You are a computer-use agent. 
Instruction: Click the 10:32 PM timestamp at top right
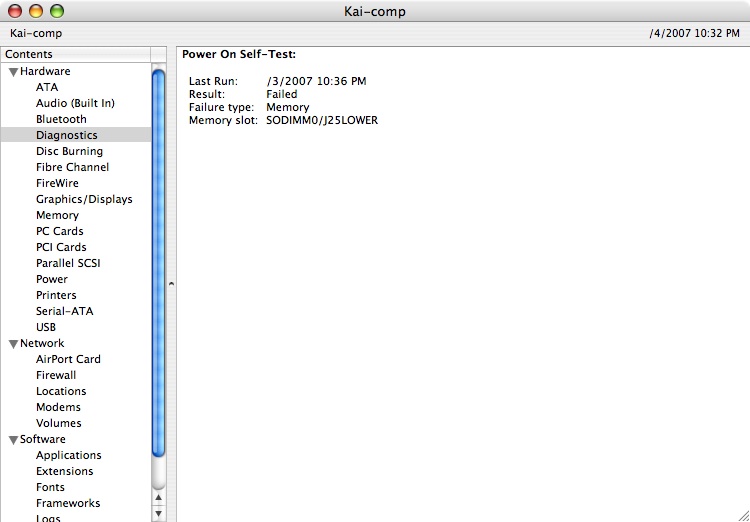coord(695,33)
